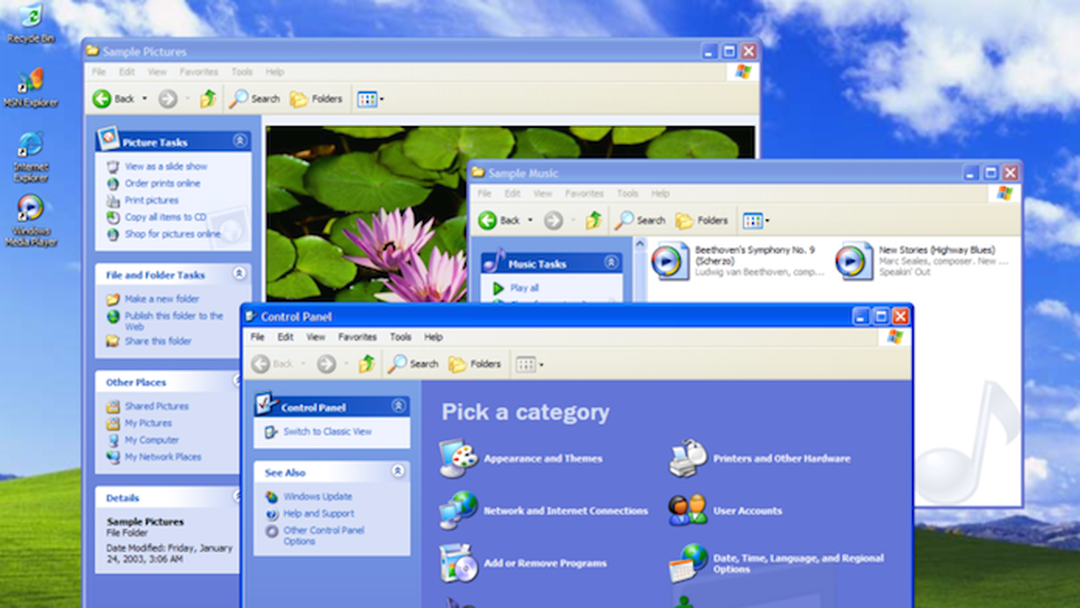Image resolution: width=1080 pixels, height=608 pixels.
Task: Open File menu in Sample Pictures window
Action: click(x=99, y=72)
